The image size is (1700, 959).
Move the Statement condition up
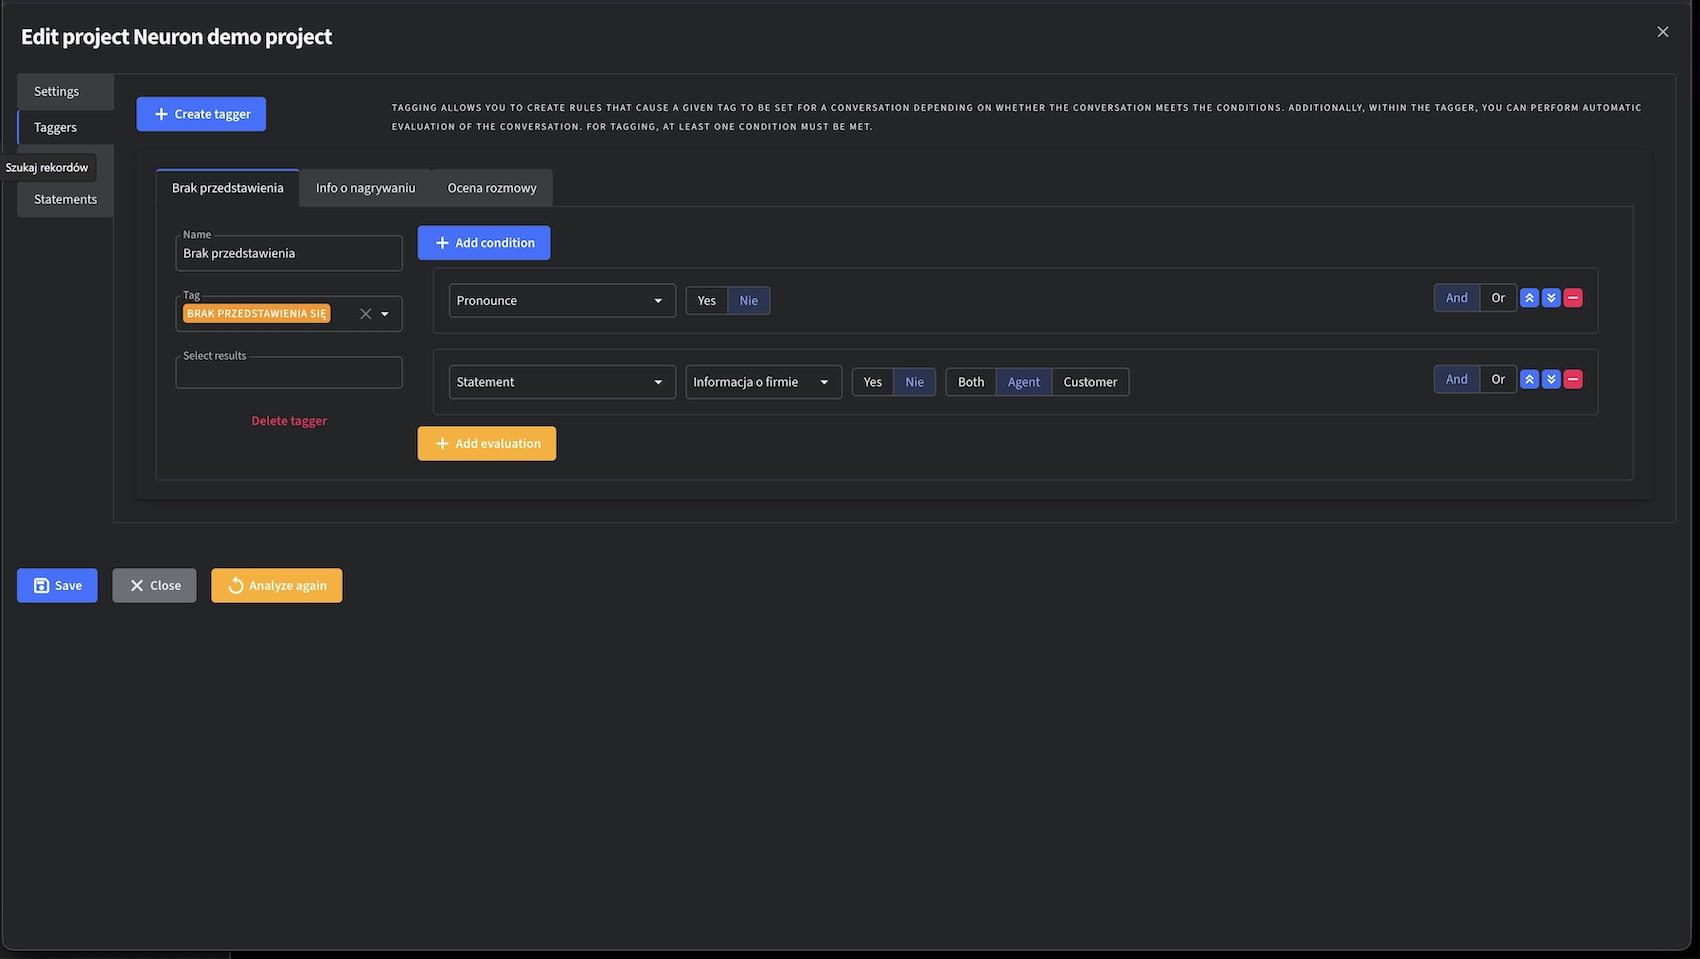pos(1529,380)
